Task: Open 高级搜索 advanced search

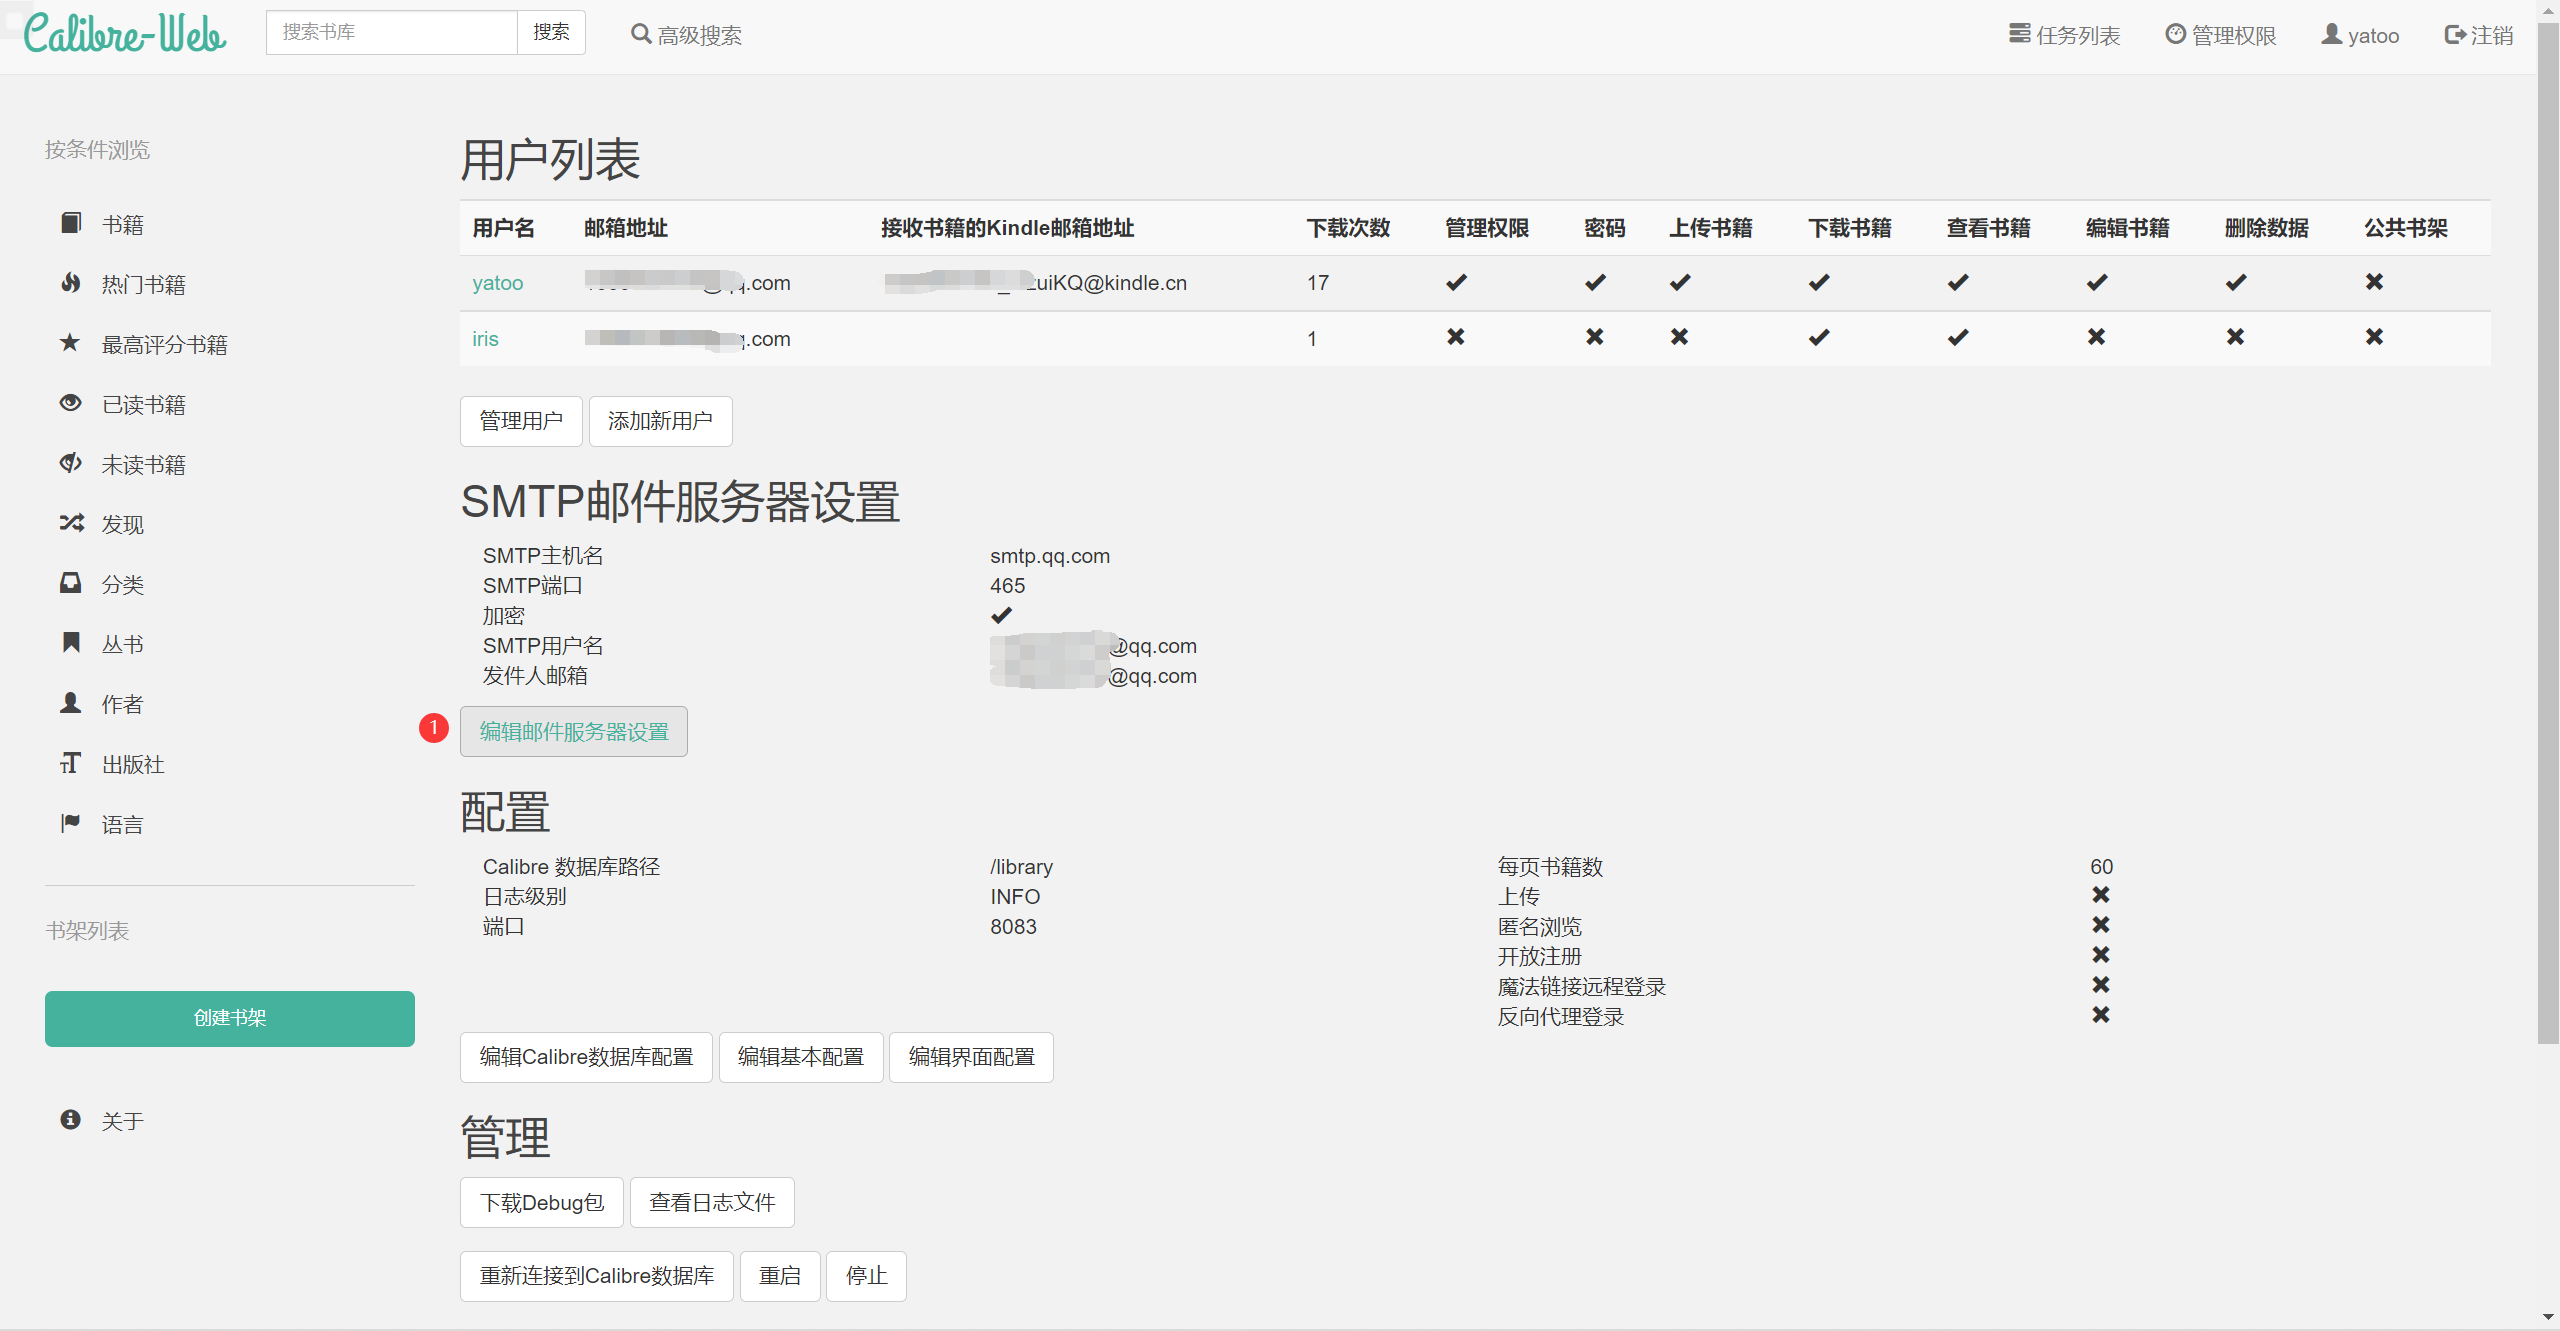Action: (x=686, y=35)
